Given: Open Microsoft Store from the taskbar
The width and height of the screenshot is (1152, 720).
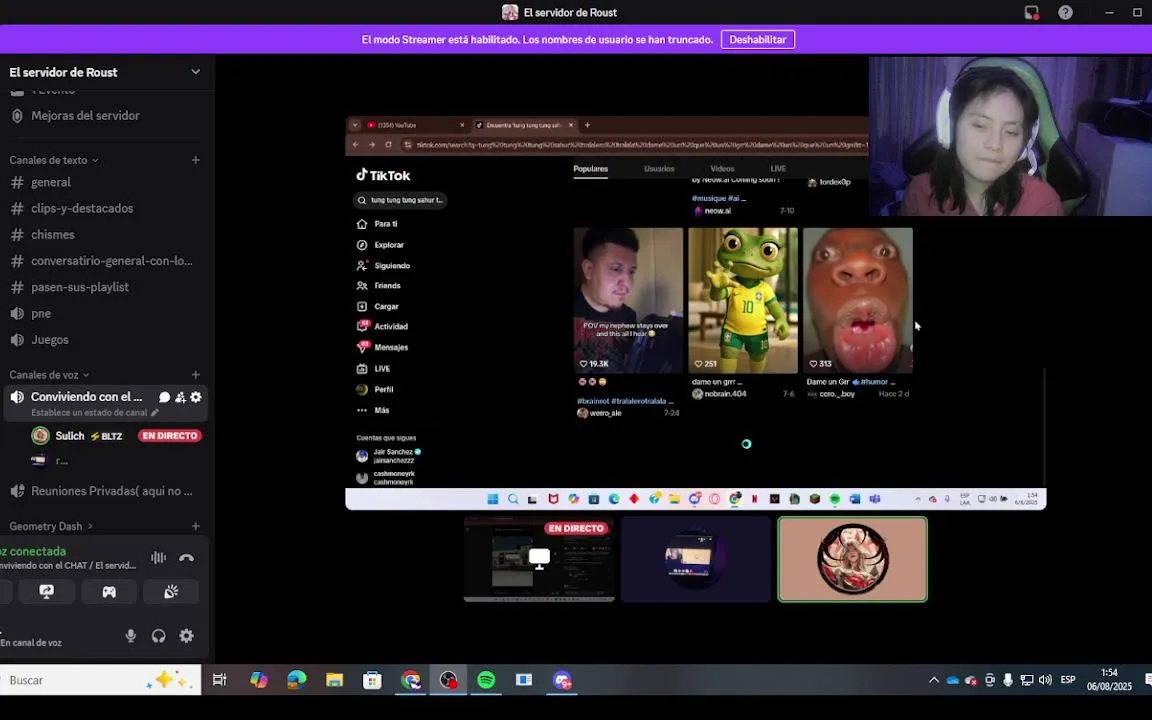Looking at the screenshot, I should [x=372, y=680].
